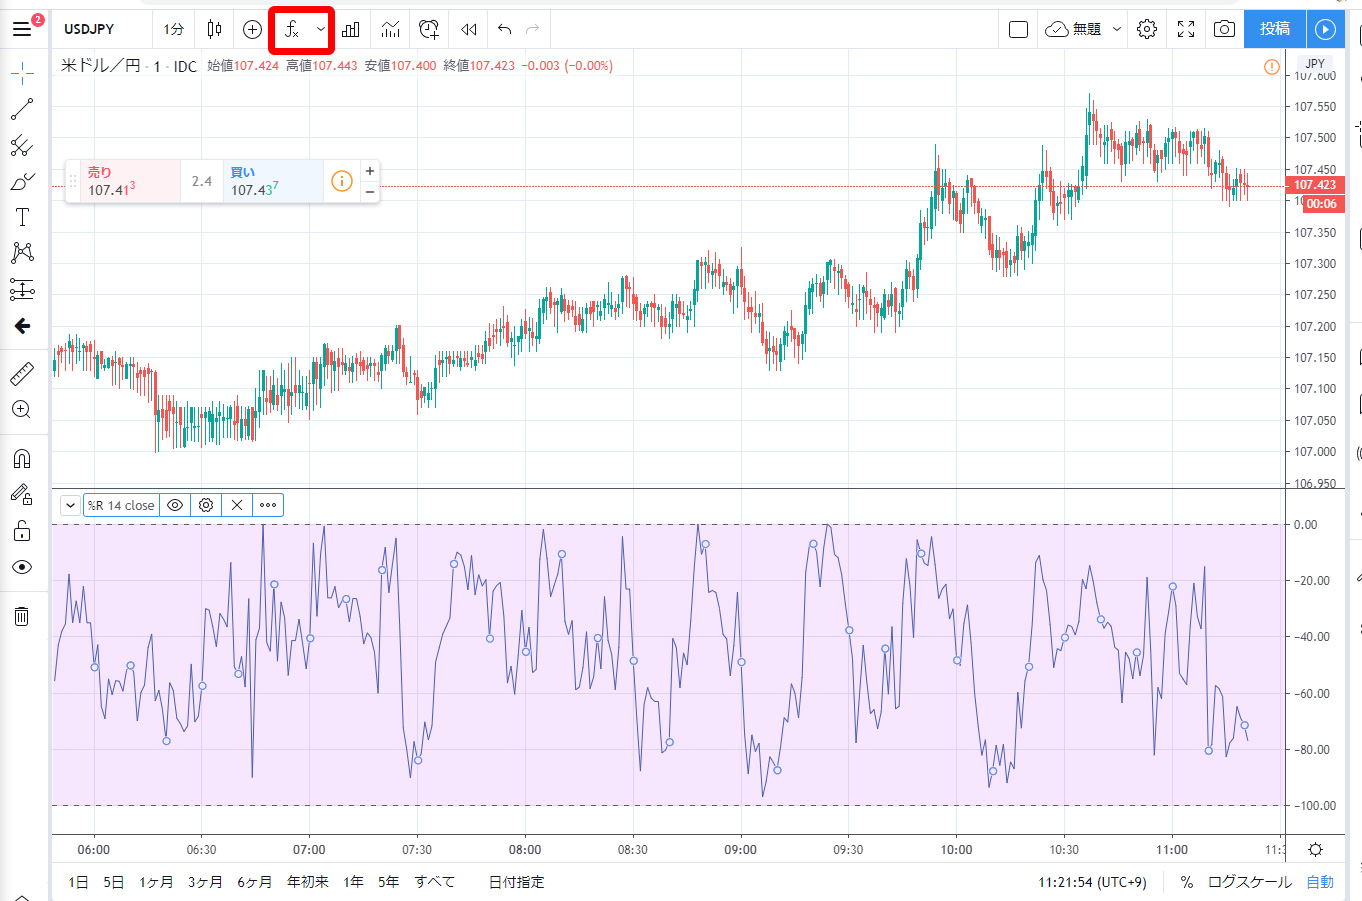Click the 投稿 publish button
The width and height of the screenshot is (1362, 901).
pos(1275,29)
